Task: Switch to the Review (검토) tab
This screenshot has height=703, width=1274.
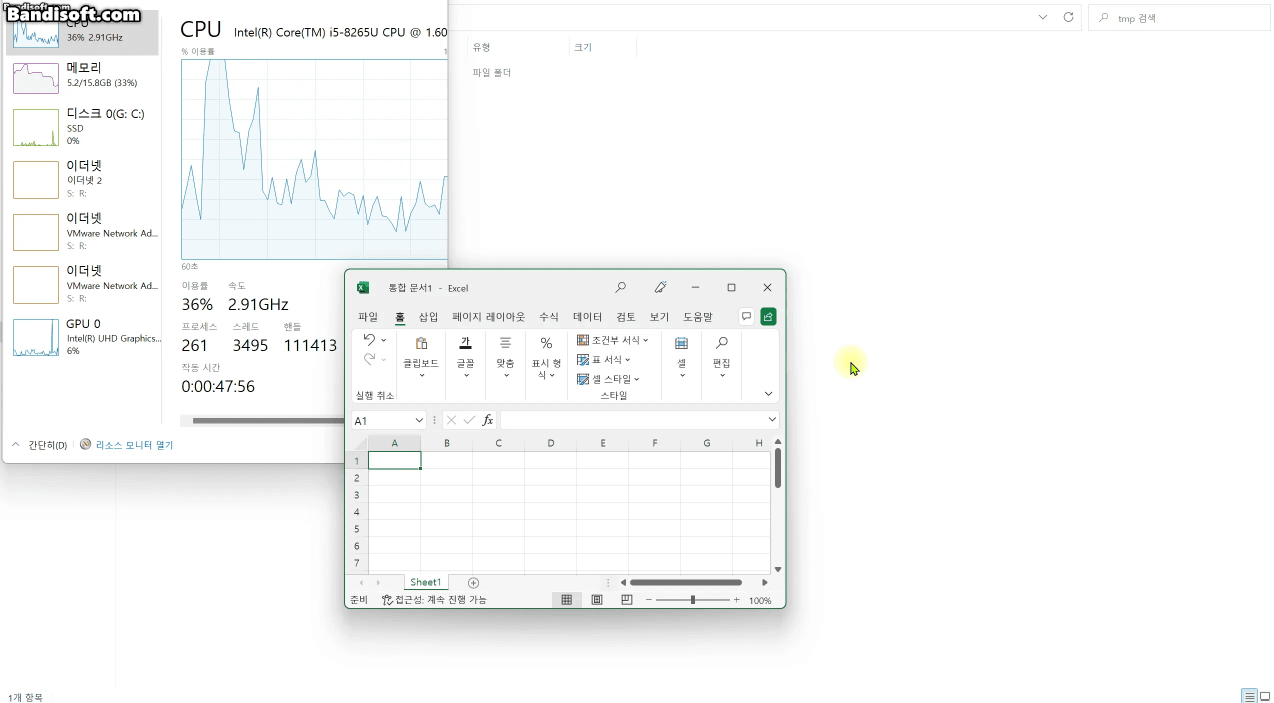Action: pos(626,317)
